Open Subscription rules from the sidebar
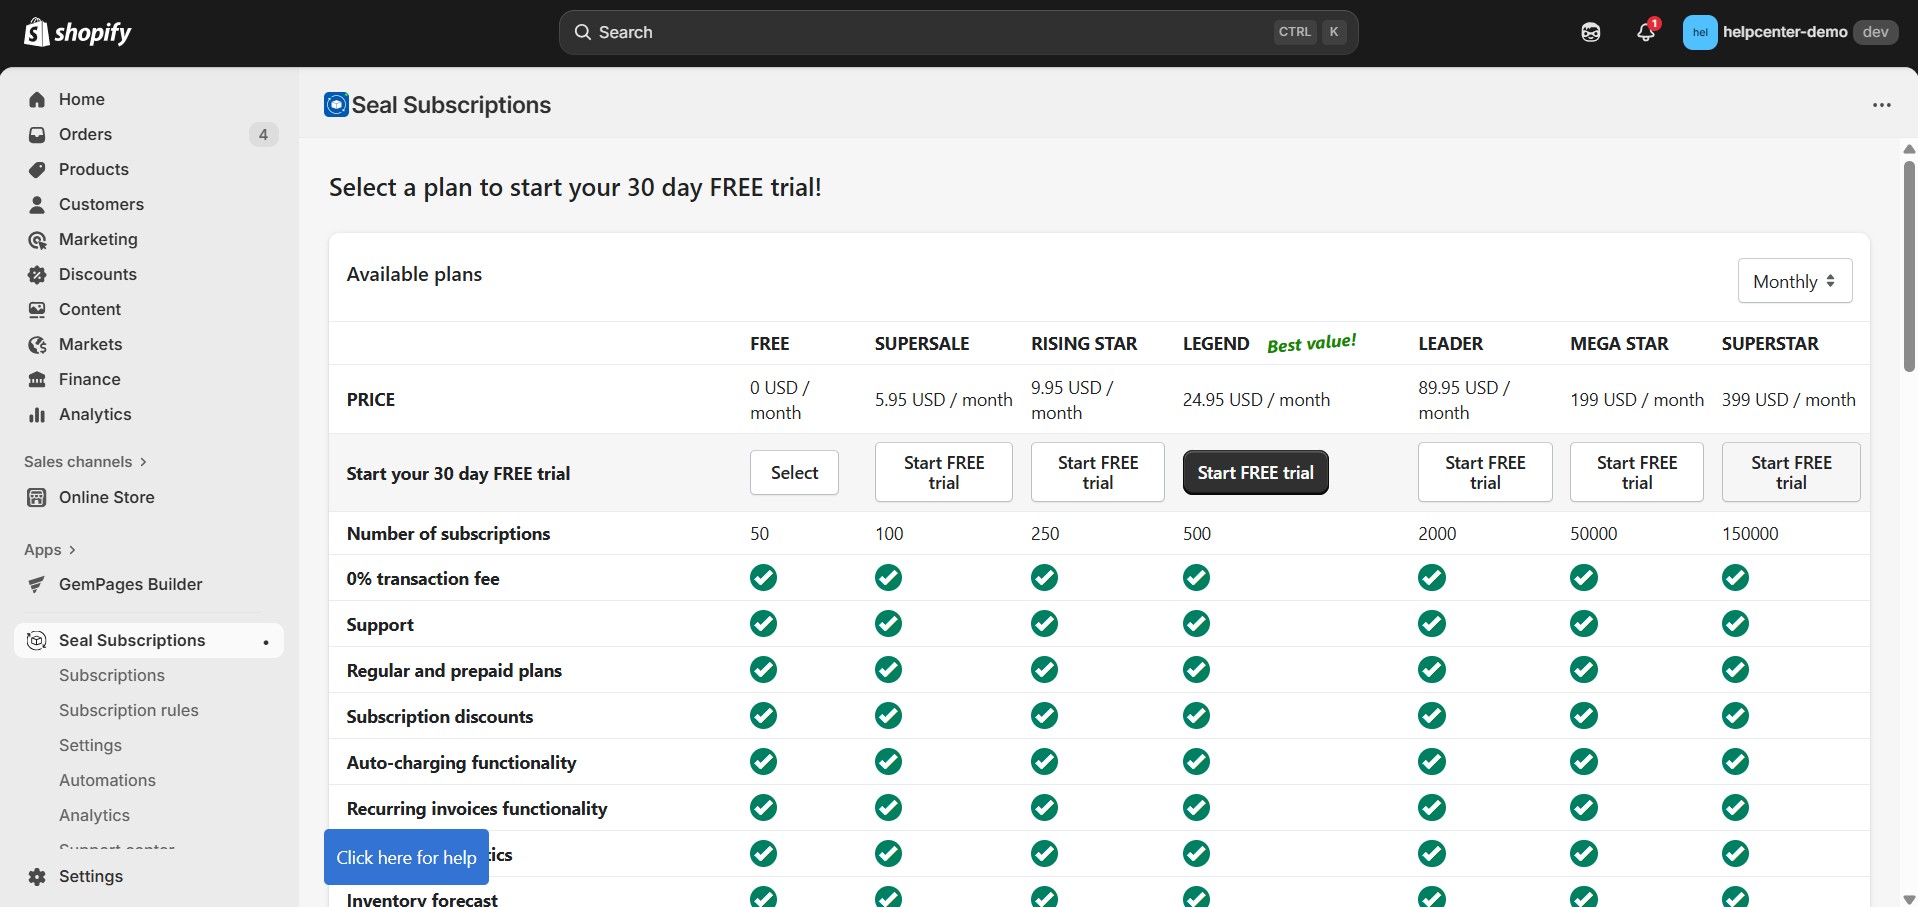The width and height of the screenshot is (1918, 907). (x=128, y=710)
